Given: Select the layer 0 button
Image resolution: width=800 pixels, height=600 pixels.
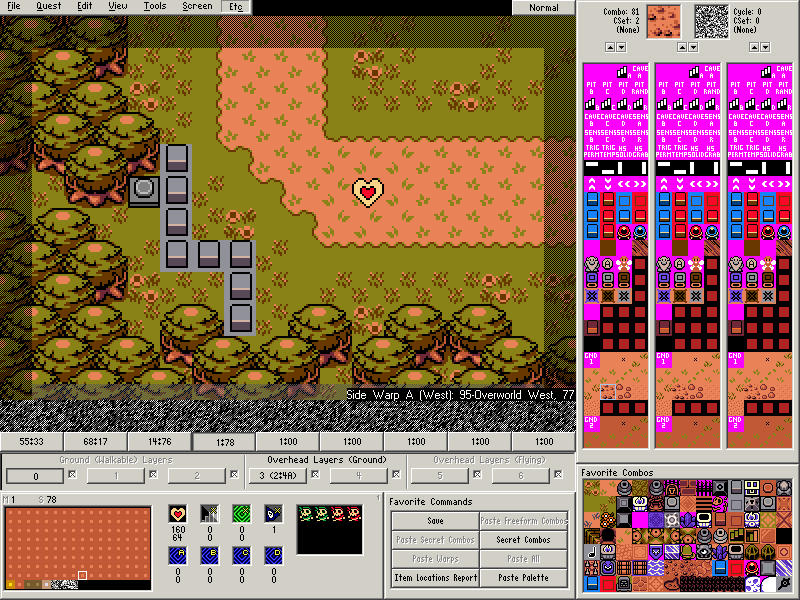Looking at the screenshot, I should (x=35, y=476).
